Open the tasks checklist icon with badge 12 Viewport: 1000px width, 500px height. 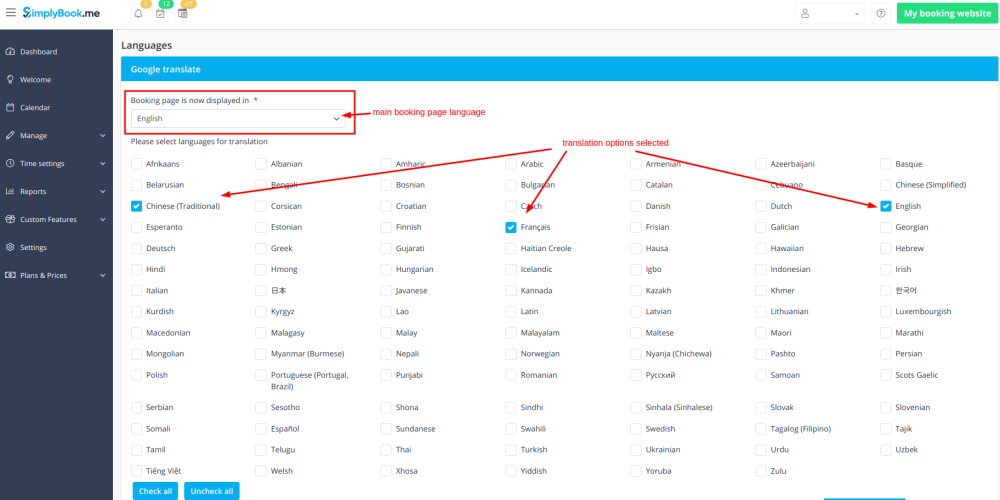pyautogui.click(x=160, y=13)
